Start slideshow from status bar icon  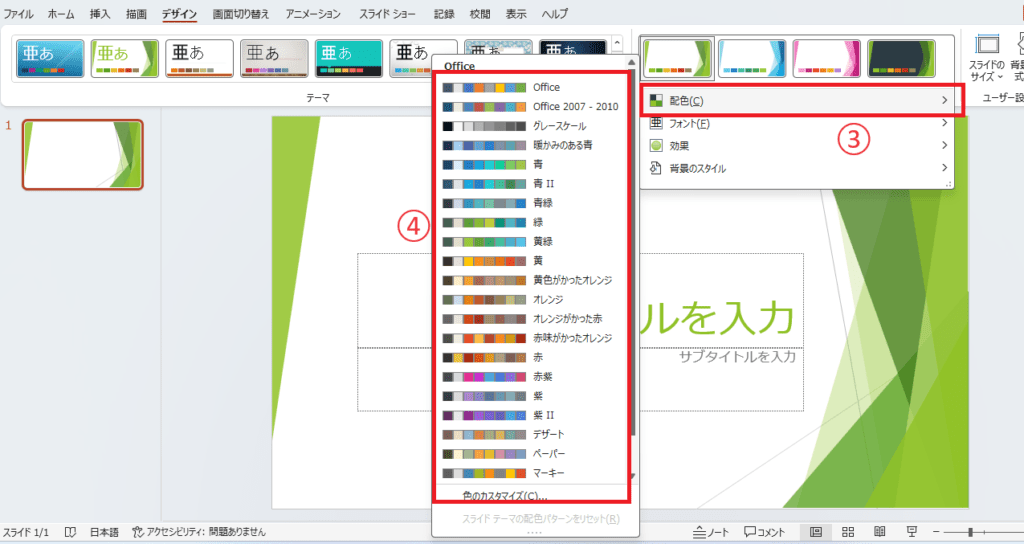pyautogui.click(x=912, y=532)
